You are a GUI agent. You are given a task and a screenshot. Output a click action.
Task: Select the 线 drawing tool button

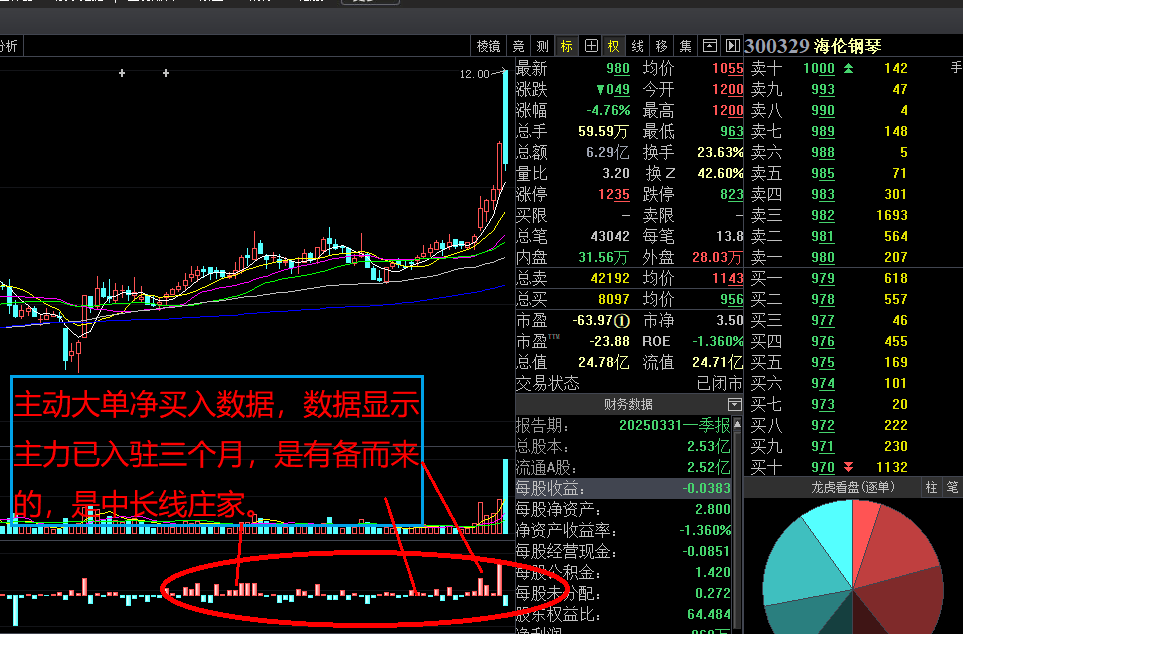coord(638,46)
